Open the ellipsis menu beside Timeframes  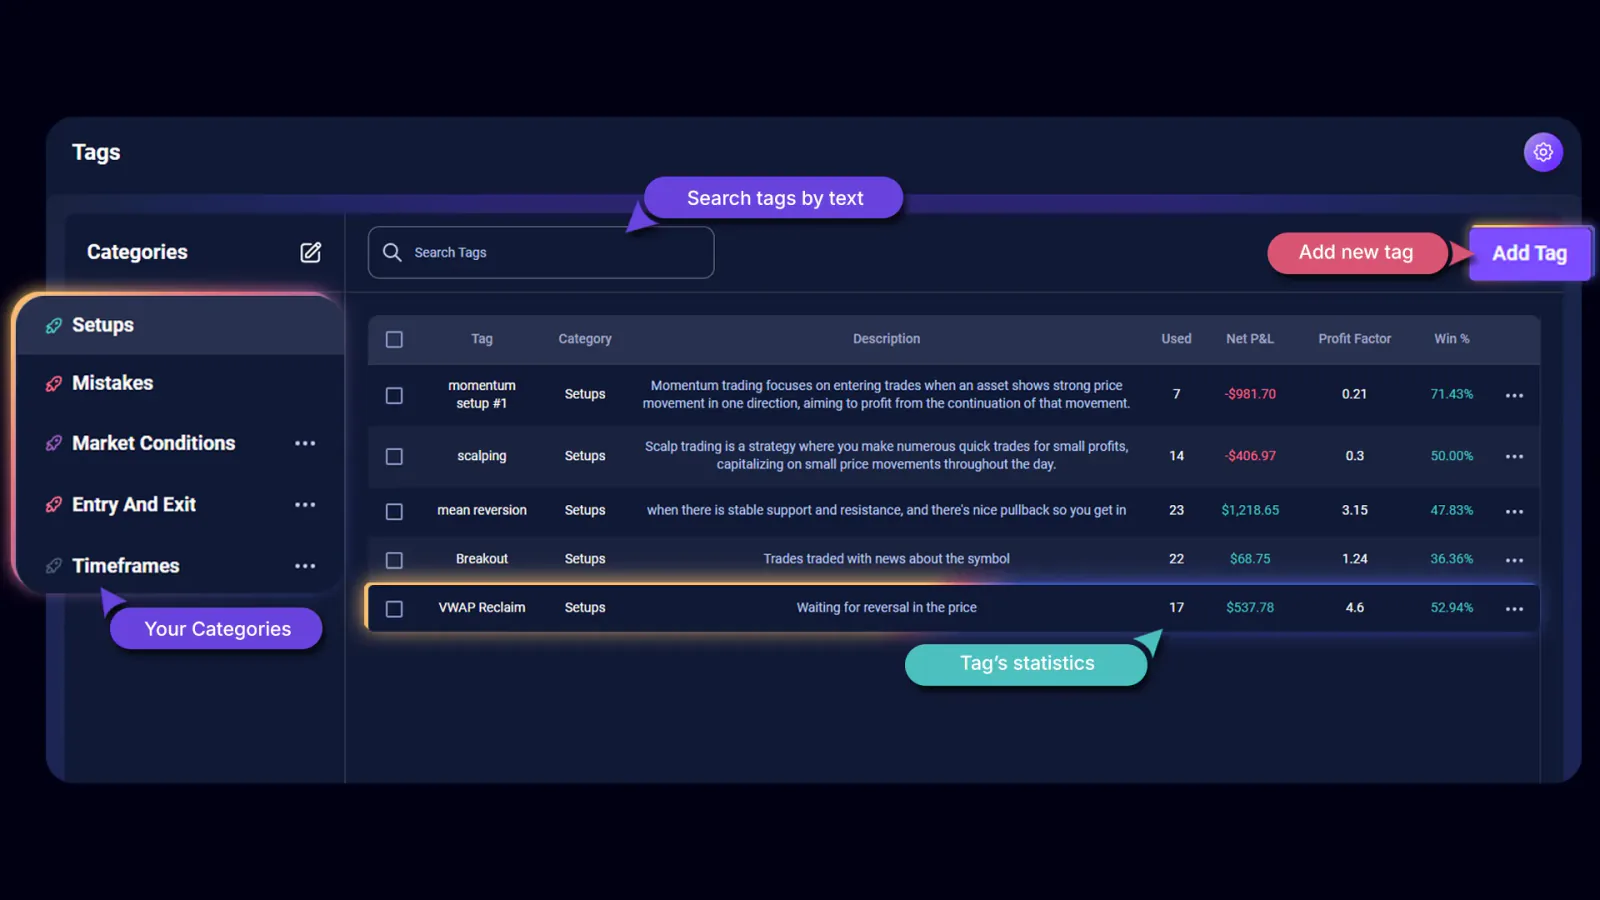click(305, 565)
